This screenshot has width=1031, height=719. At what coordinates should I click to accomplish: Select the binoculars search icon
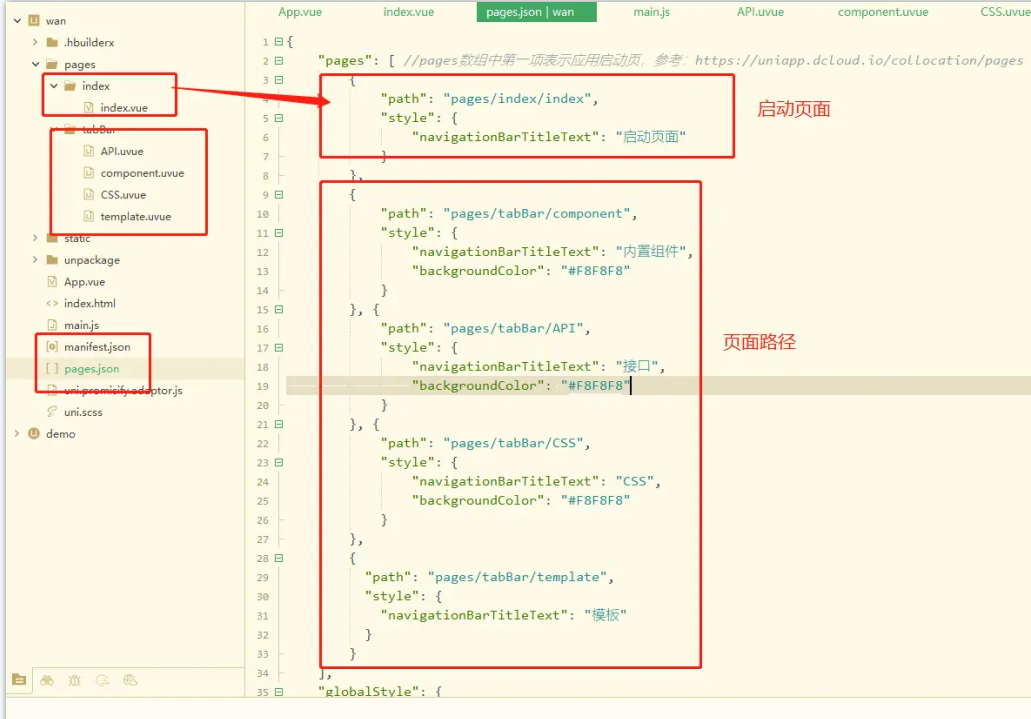47,680
